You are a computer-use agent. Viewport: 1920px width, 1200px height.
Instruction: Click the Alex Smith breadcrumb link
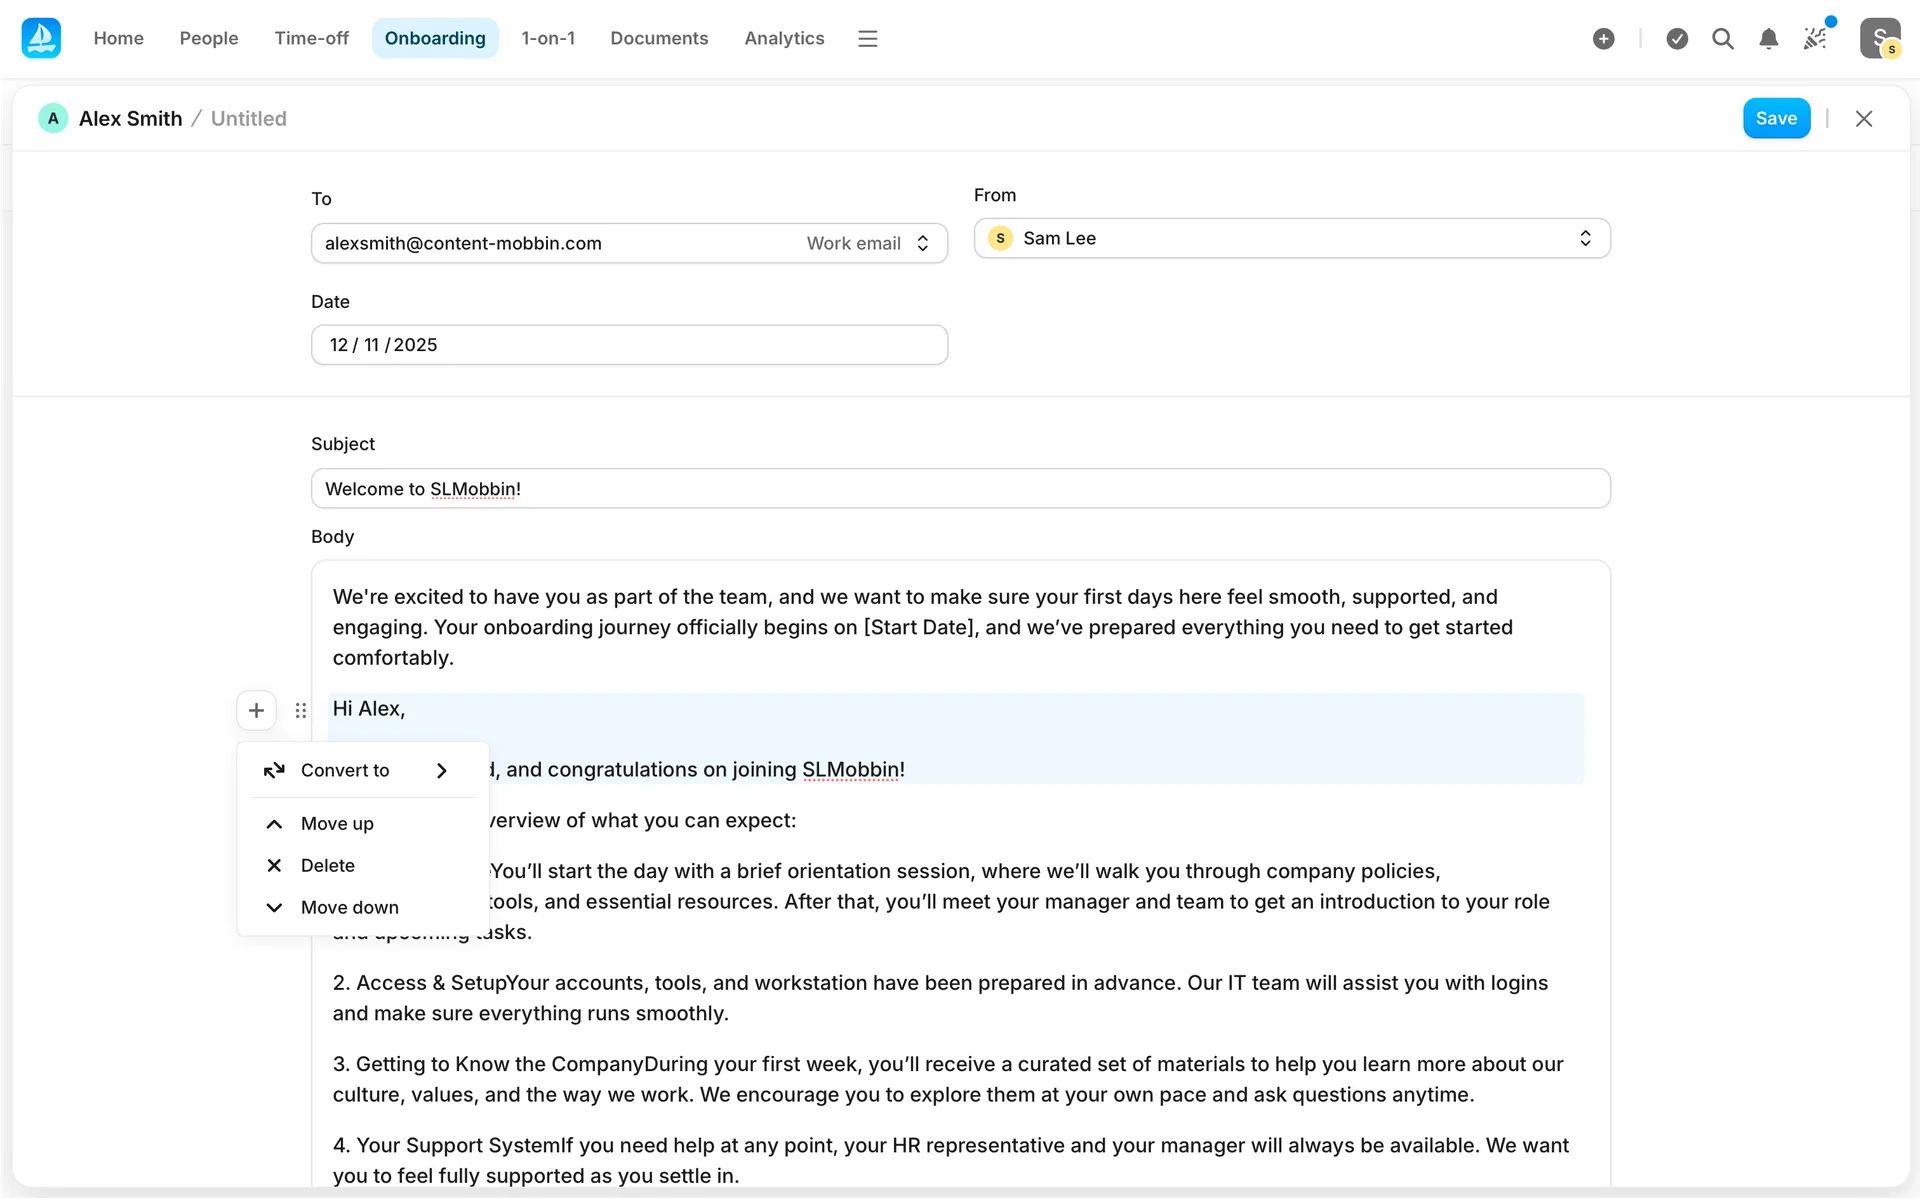tap(130, 118)
